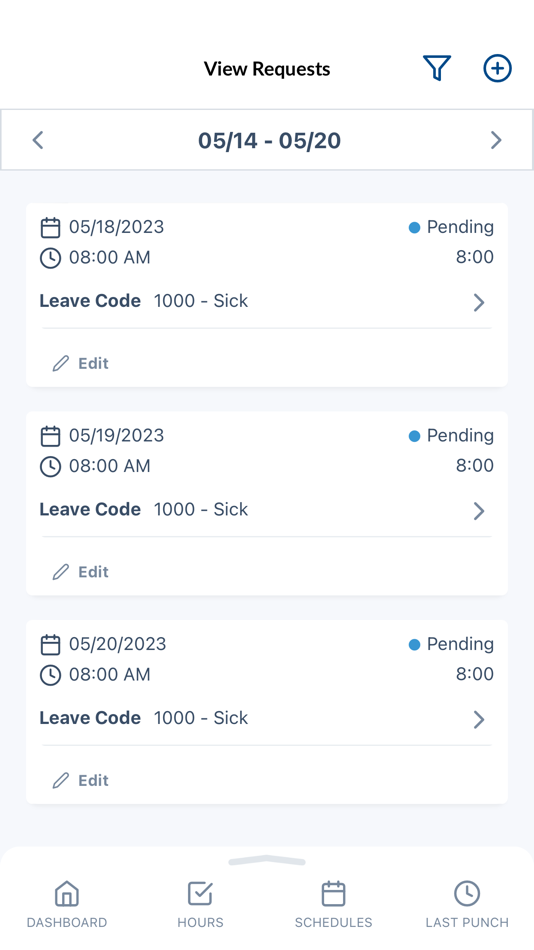Add a new request with plus icon

tap(497, 68)
